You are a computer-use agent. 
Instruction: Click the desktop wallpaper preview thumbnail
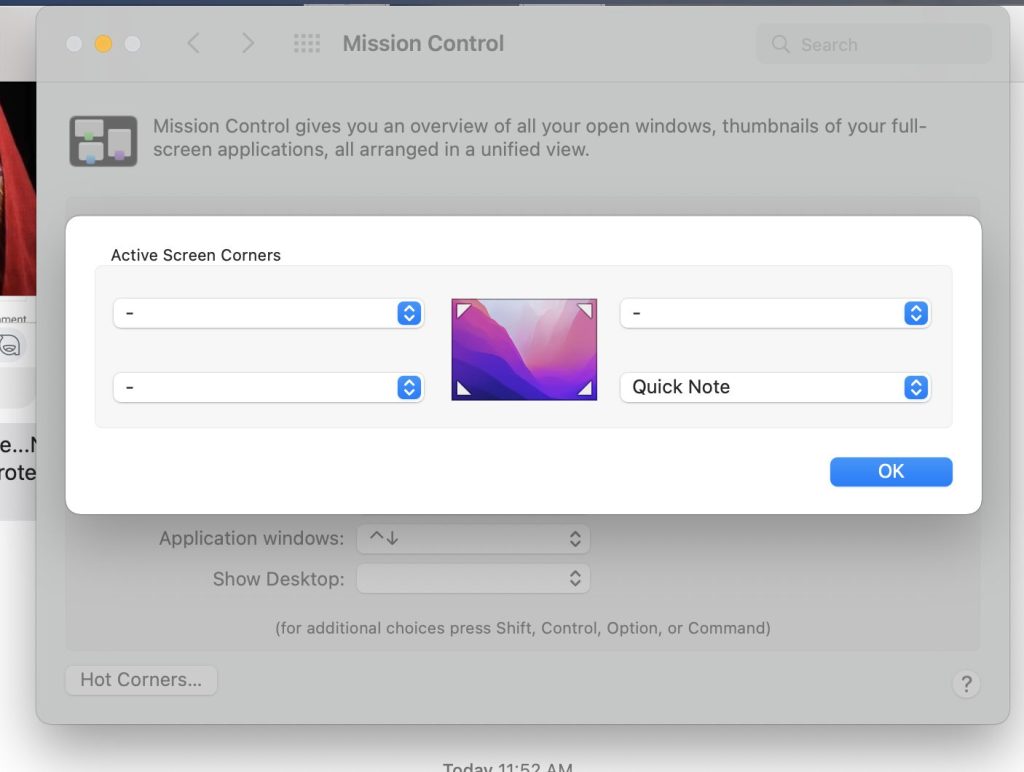524,349
